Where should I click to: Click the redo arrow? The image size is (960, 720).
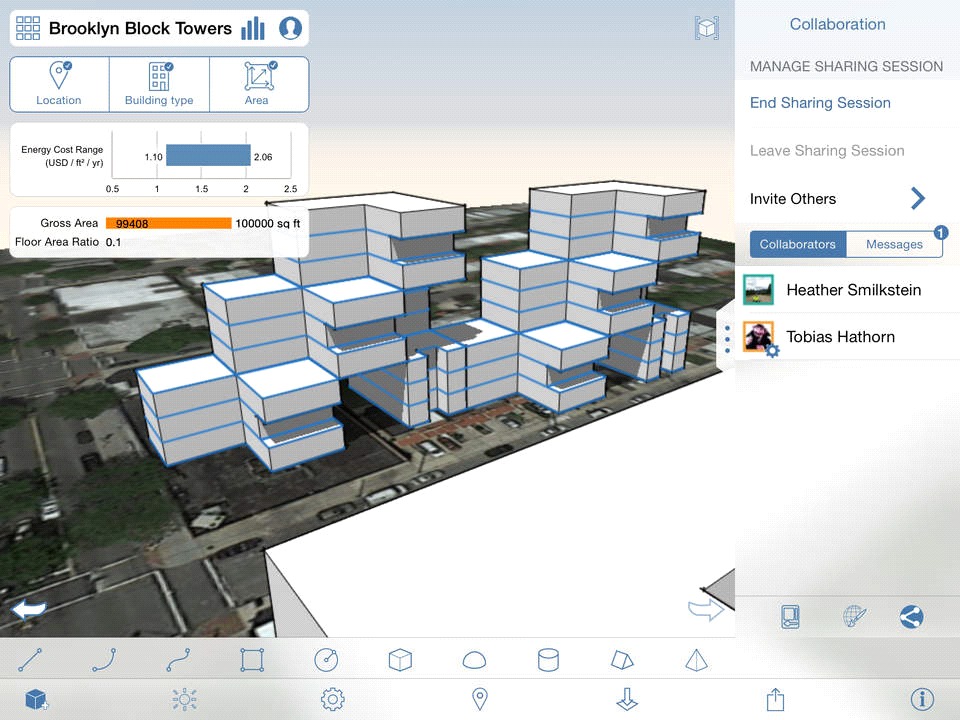[x=705, y=609]
